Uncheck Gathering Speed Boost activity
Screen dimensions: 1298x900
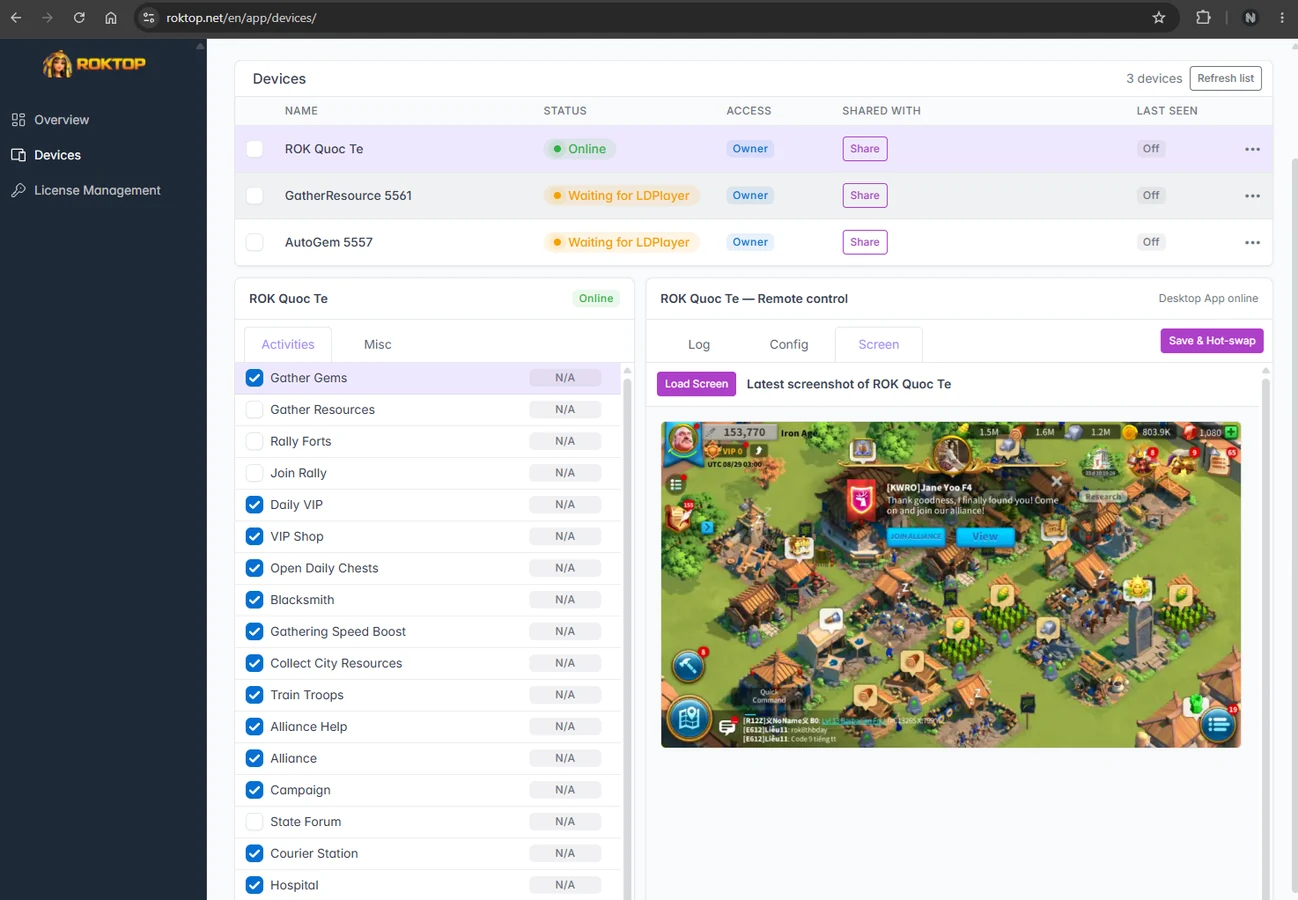click(x=254, y=631)
